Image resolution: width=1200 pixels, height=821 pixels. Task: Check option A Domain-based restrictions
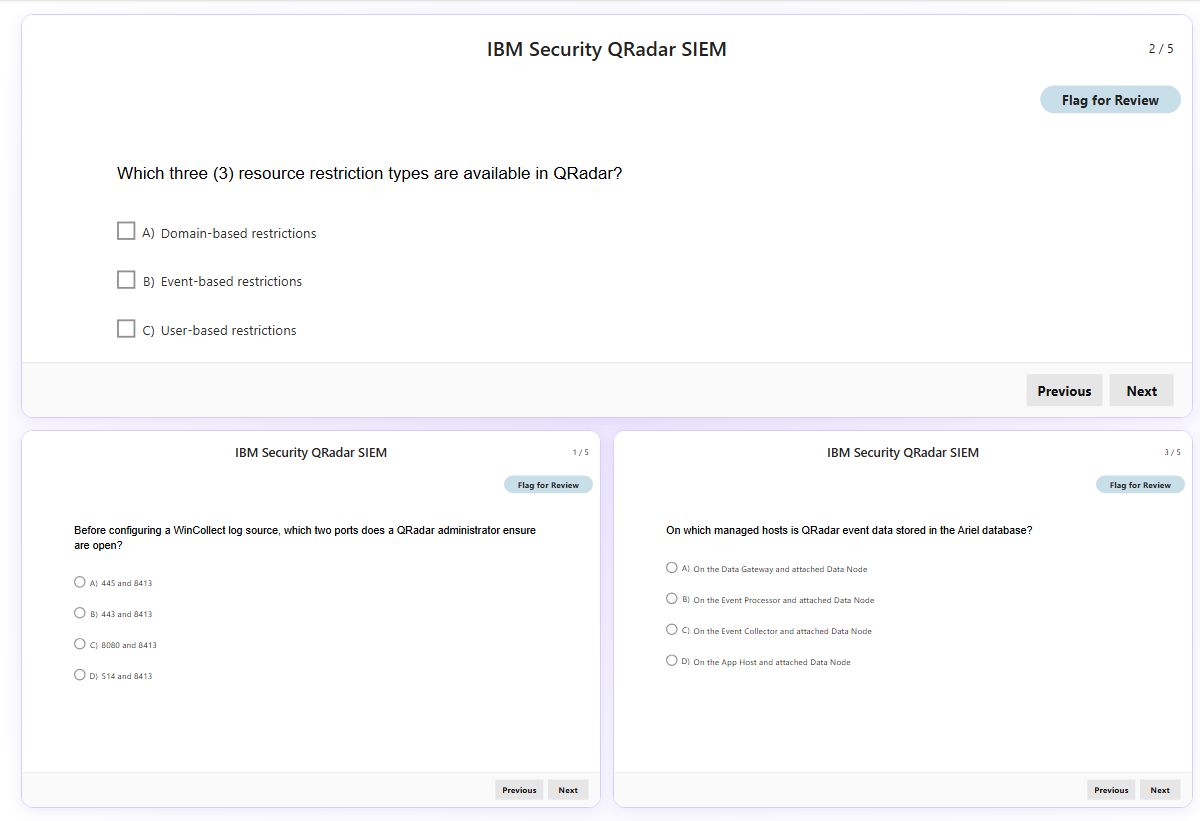click(x=126, y=231)
